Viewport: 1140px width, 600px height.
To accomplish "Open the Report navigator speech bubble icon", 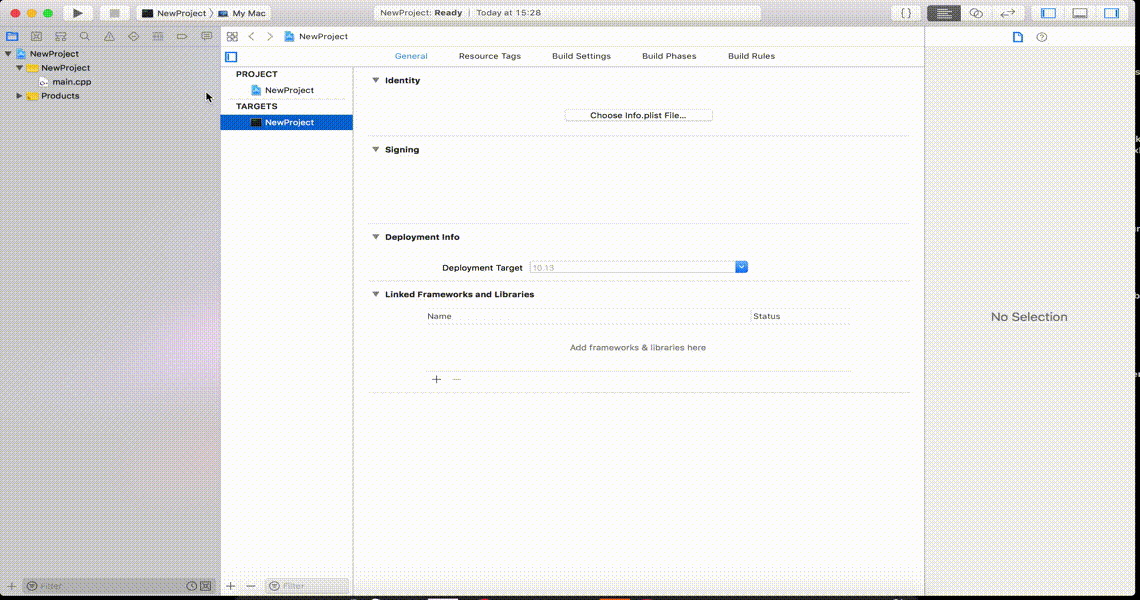I will pyautogui.click(x=206, y=36).
